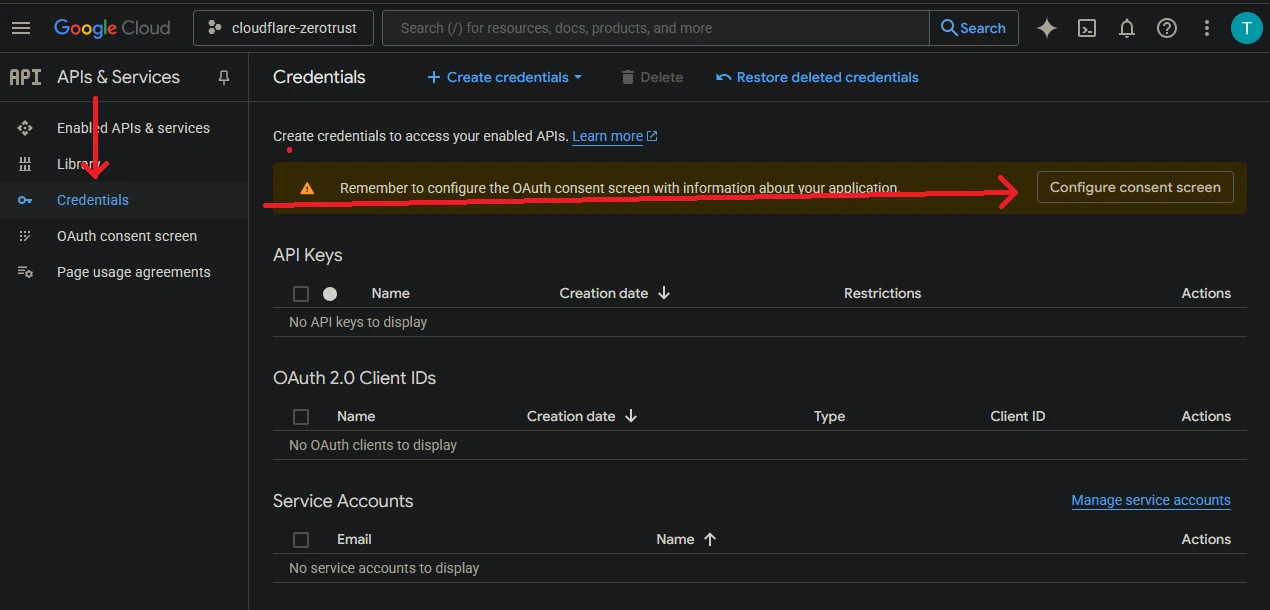Click the Credentials key icon

(x=25, y=200)
